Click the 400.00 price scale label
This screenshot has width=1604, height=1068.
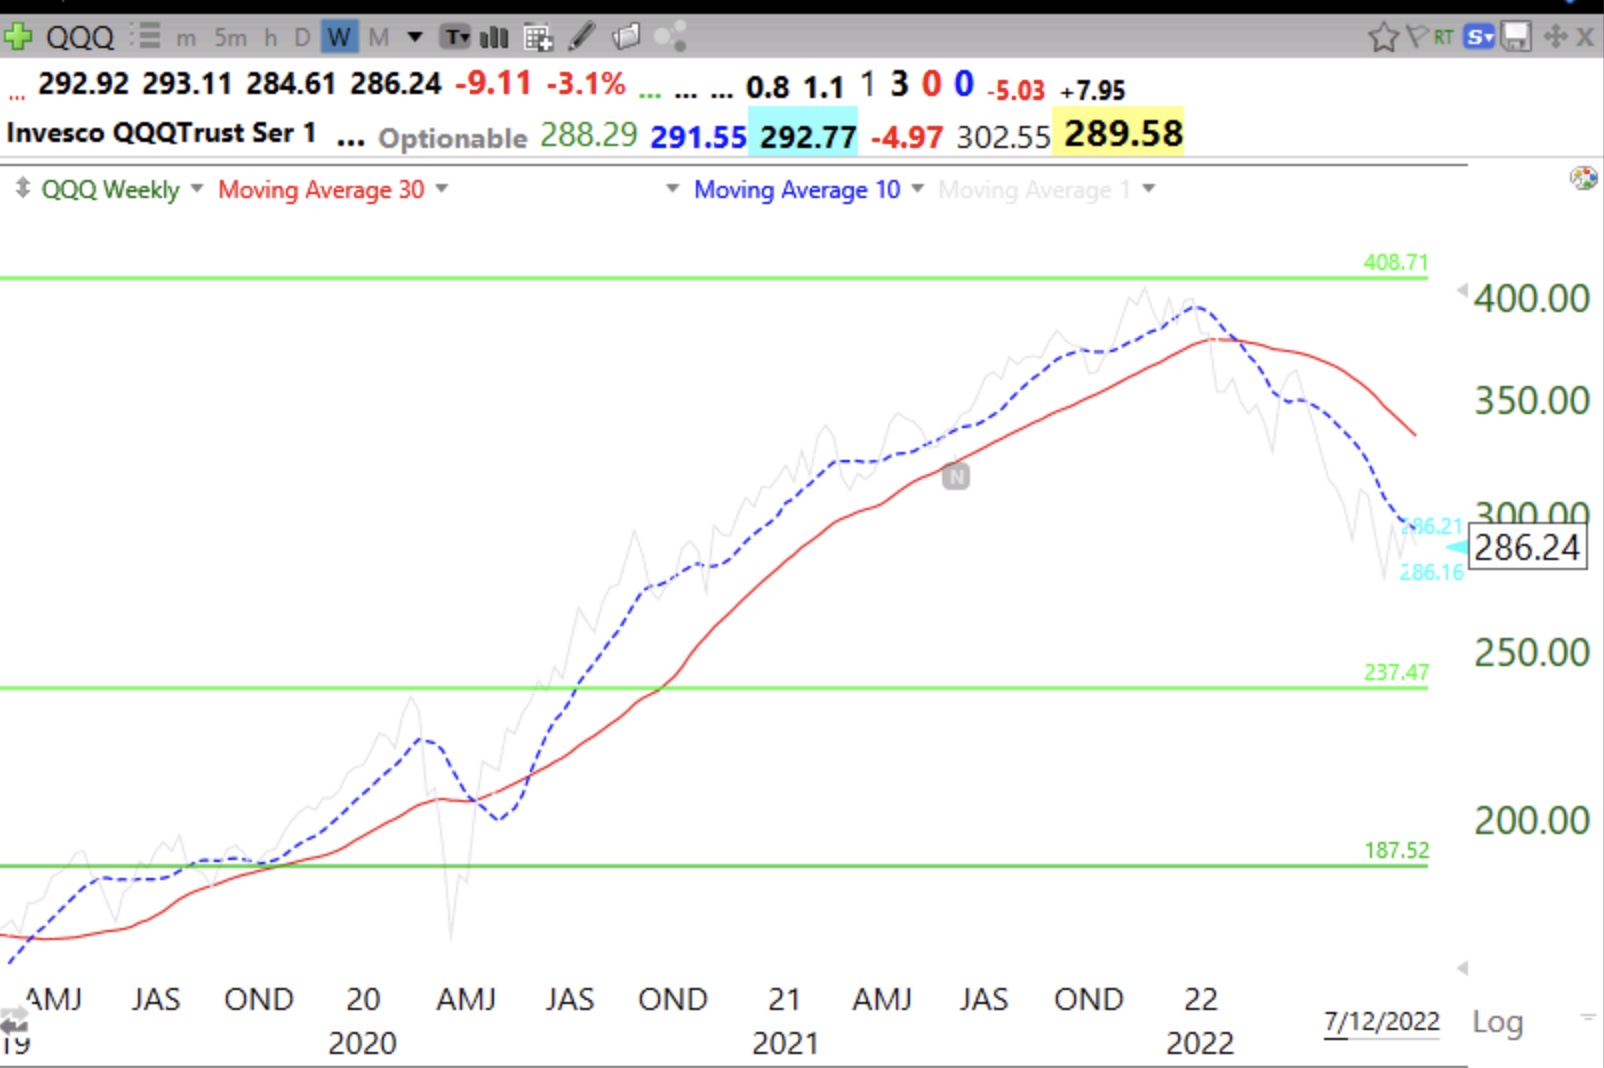pos(1532,298)
